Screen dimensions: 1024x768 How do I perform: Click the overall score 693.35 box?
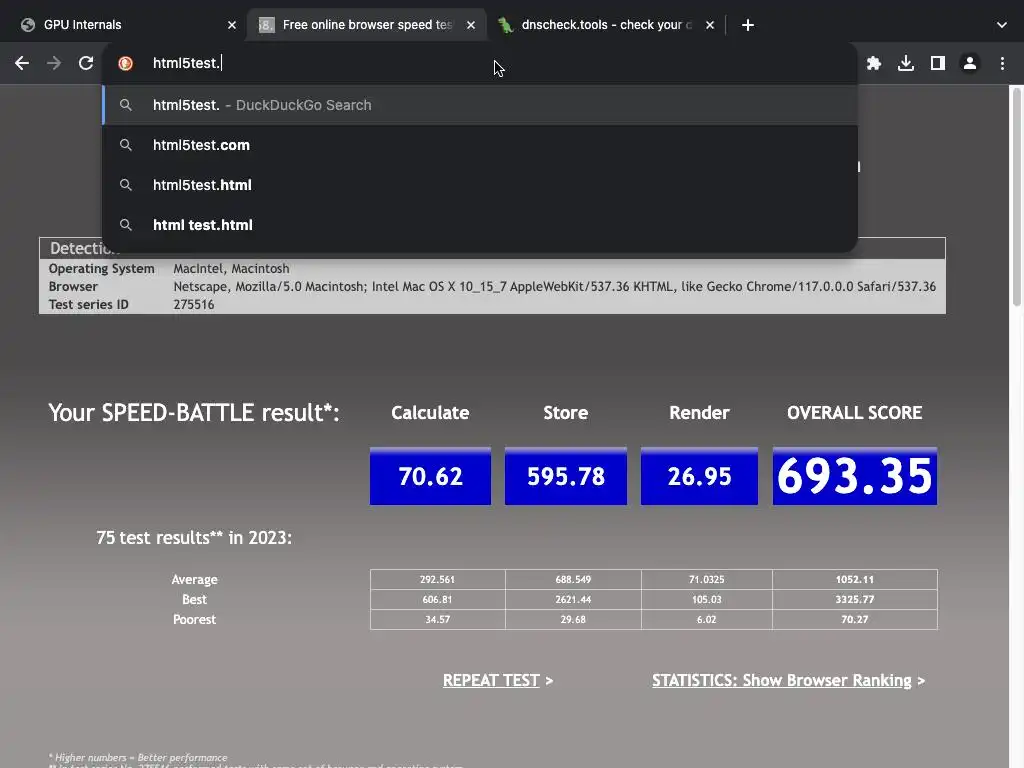click(855, 476)
